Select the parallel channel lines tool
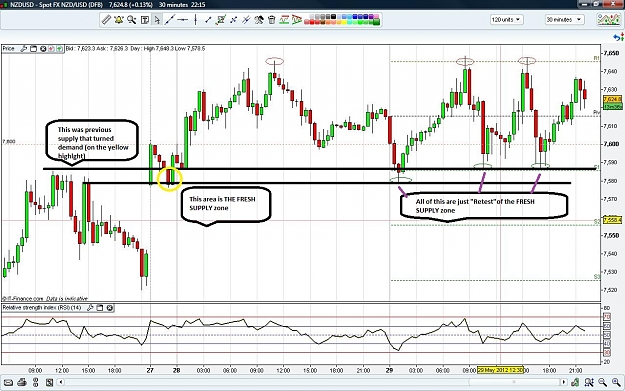Viewport: 625px width, 391px height. click(246, 20)
